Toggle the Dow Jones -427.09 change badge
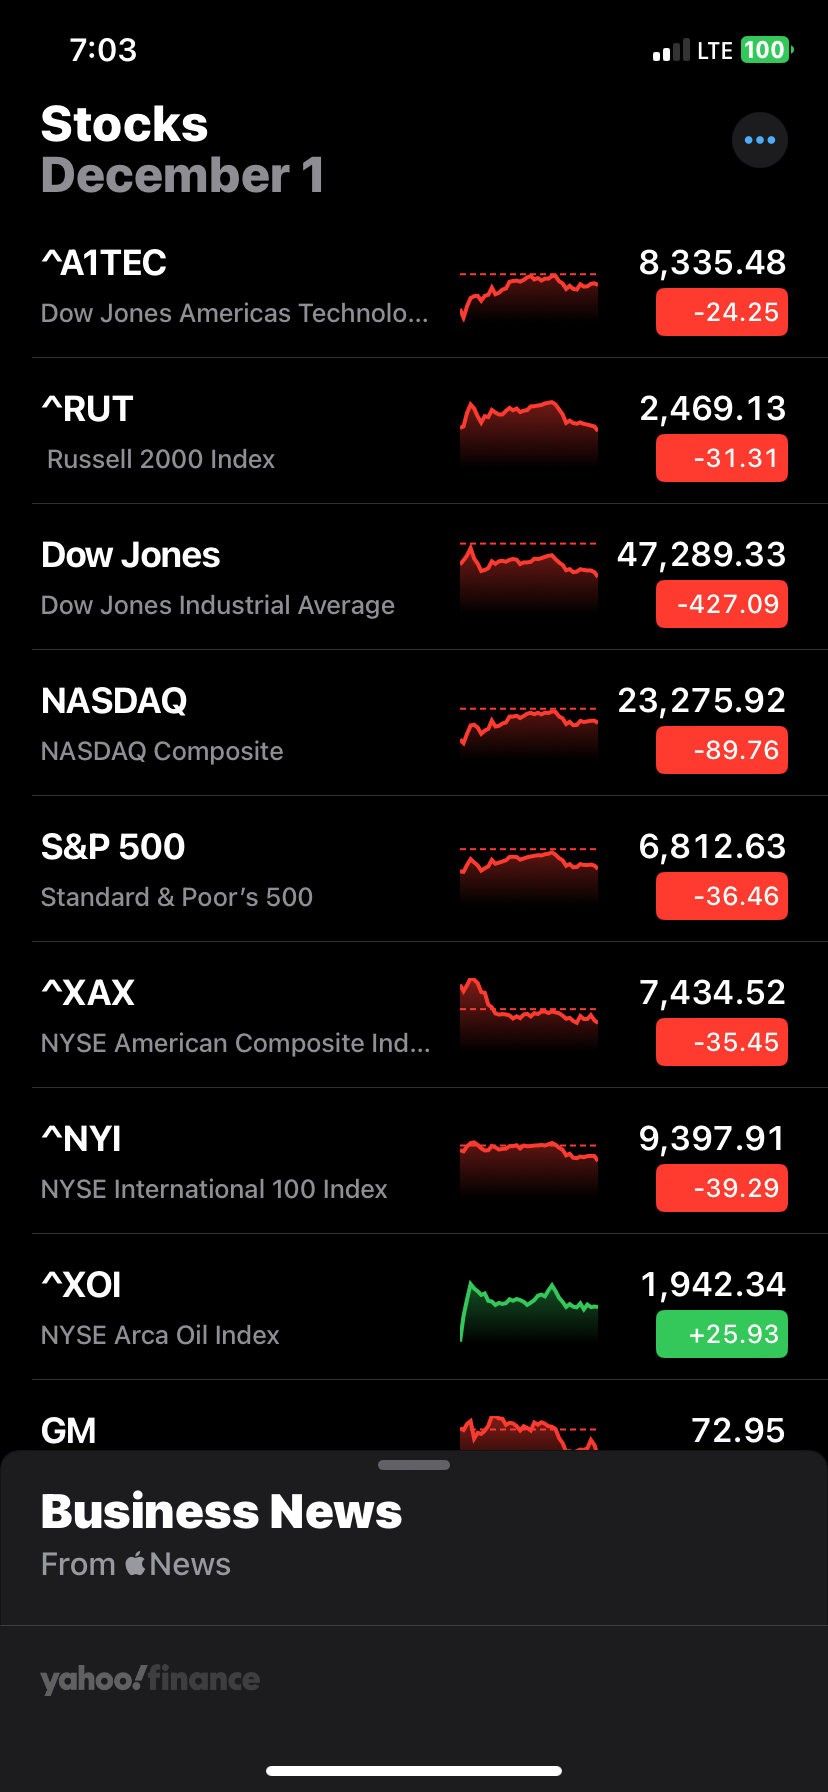 point(721,605)
